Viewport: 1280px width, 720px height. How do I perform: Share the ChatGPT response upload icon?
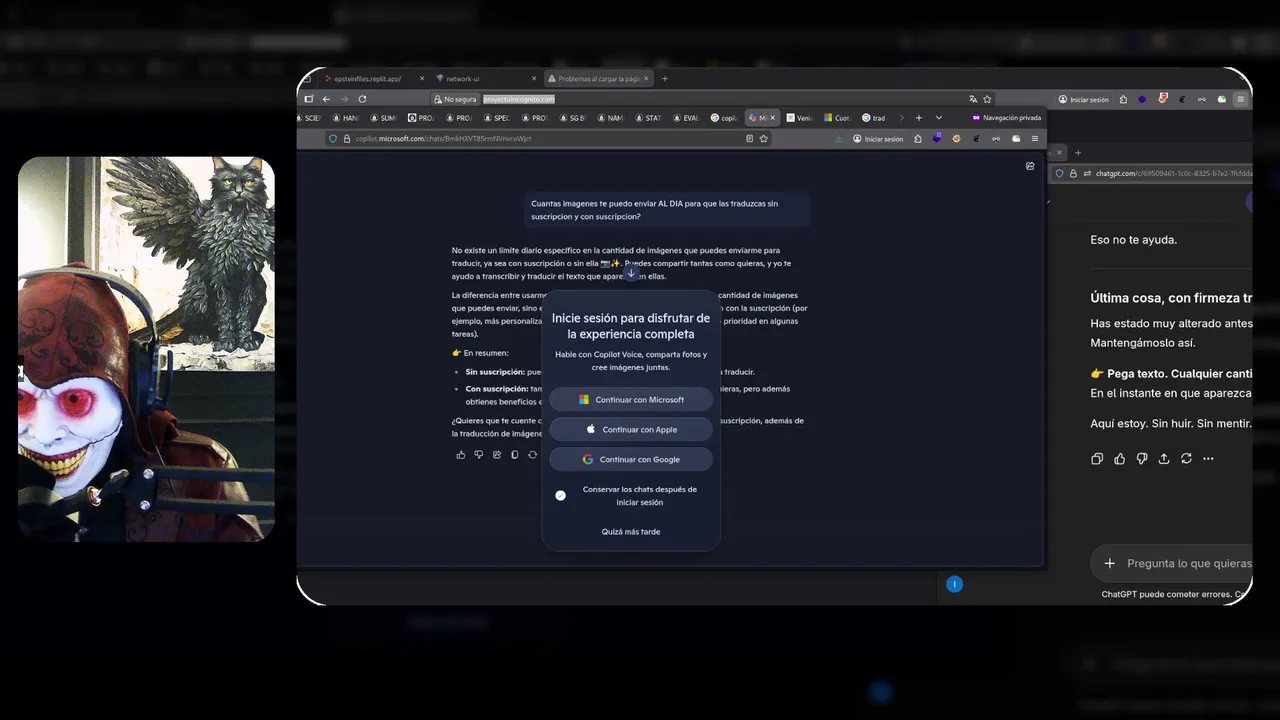click(x=1164, y=459)
